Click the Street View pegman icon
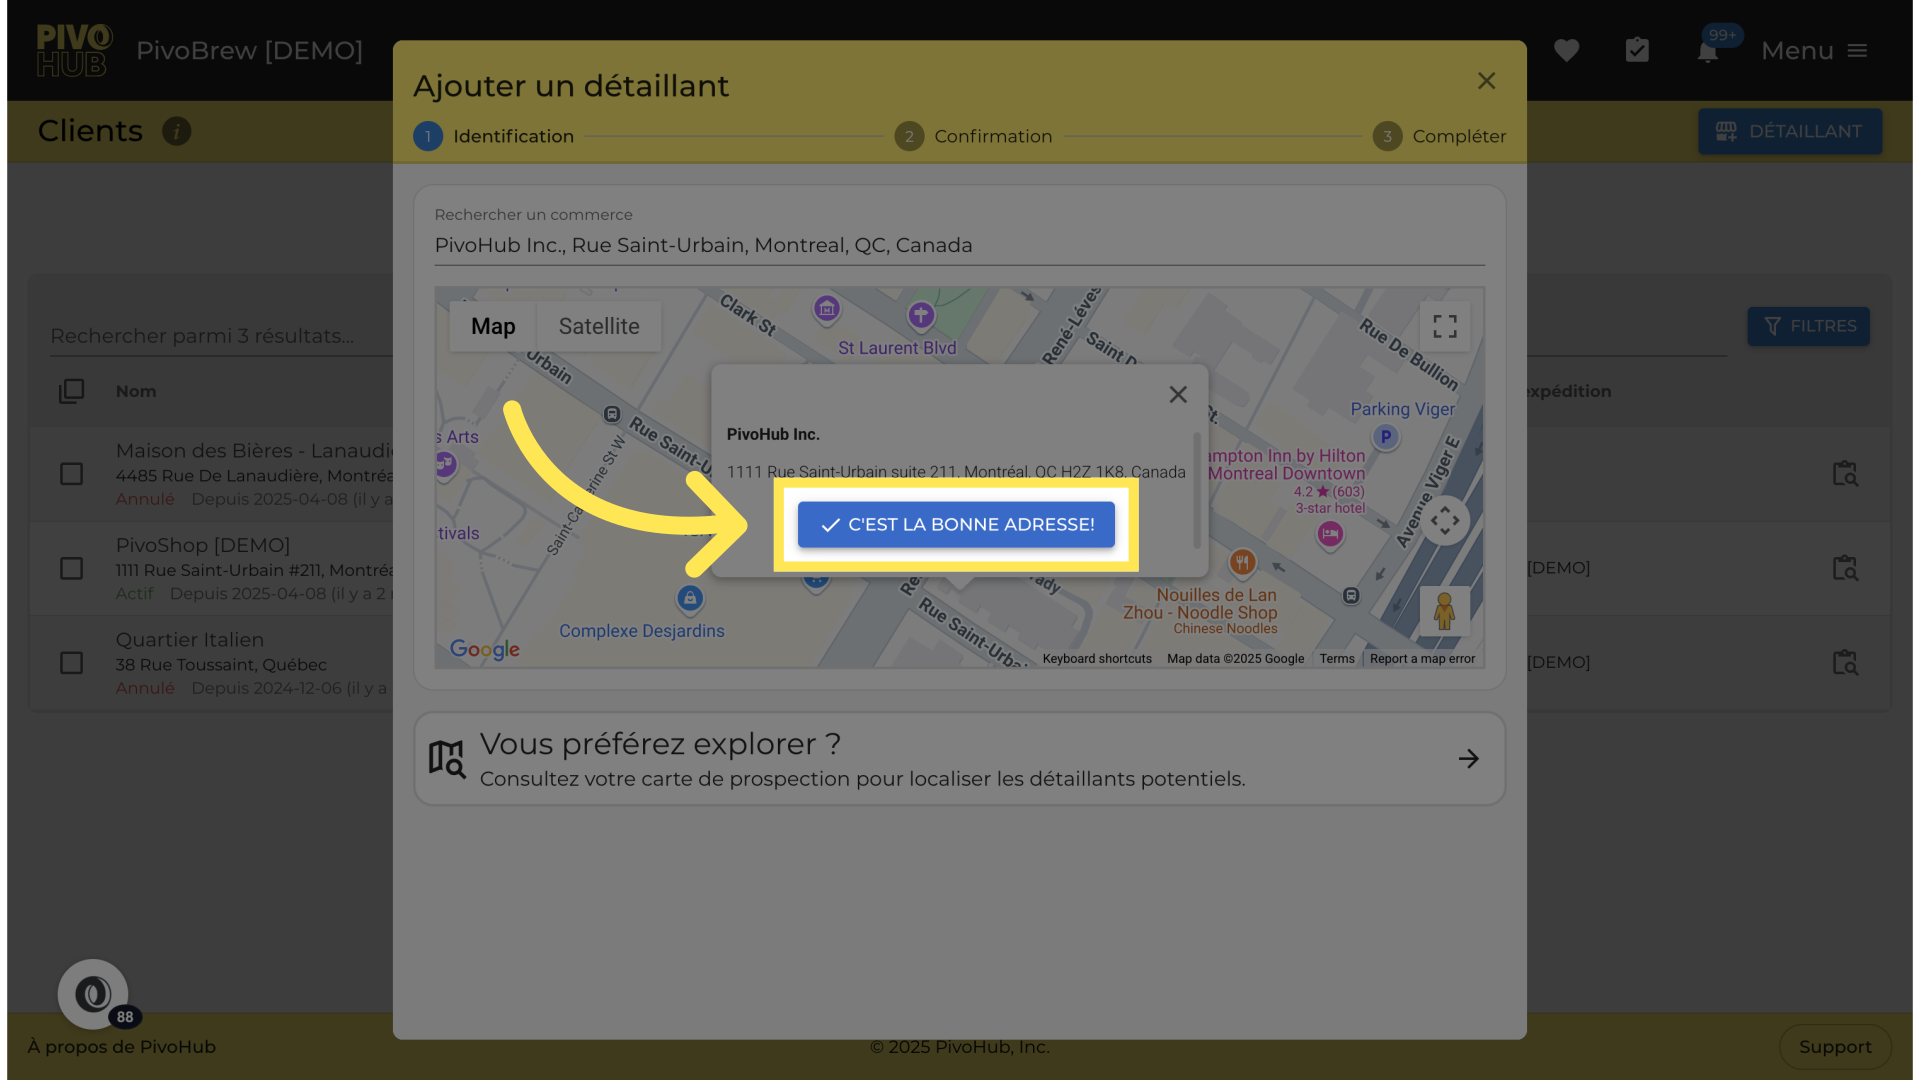The width and height of the screenshot is (1920, 1080). (1443, 610)
